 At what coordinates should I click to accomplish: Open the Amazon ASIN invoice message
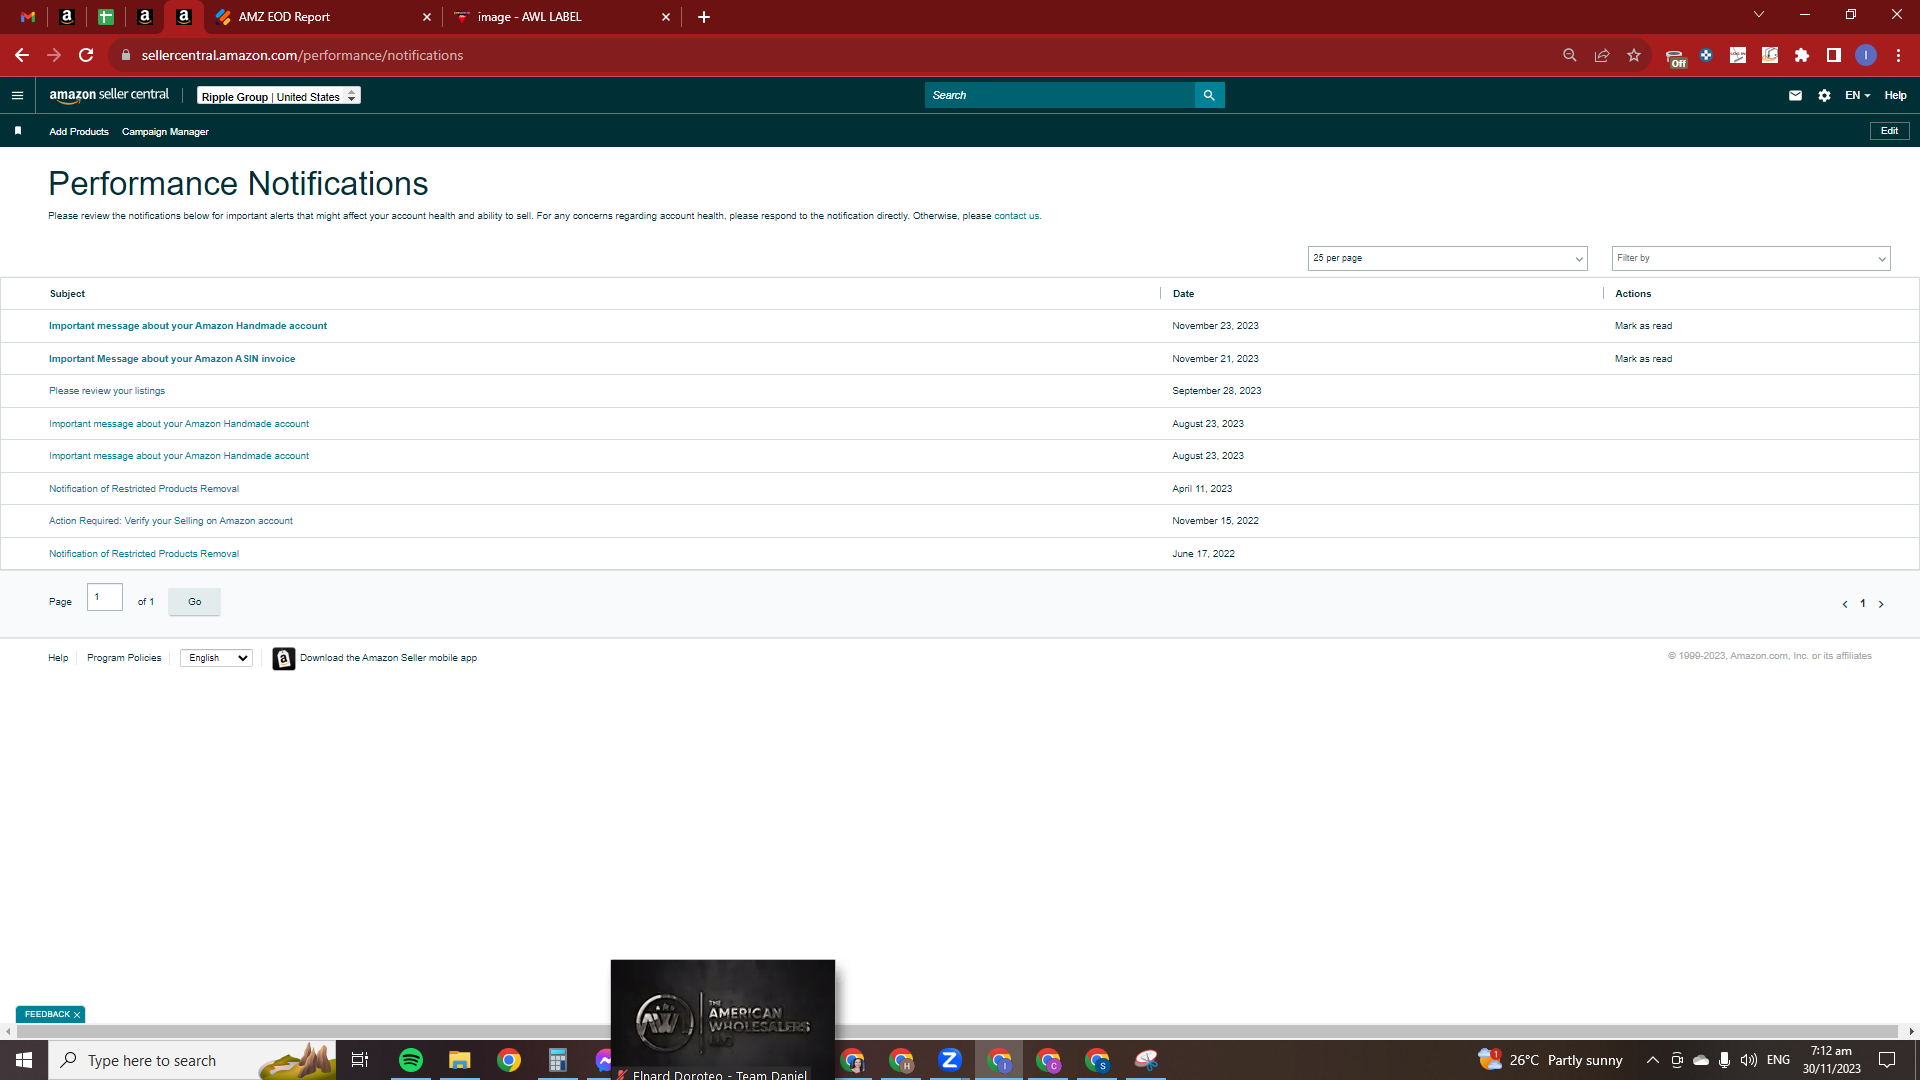(172, 359)
